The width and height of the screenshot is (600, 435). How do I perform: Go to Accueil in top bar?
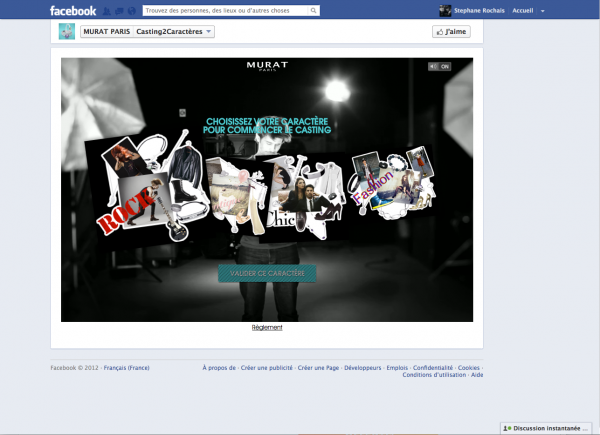[x=523, y=11]
